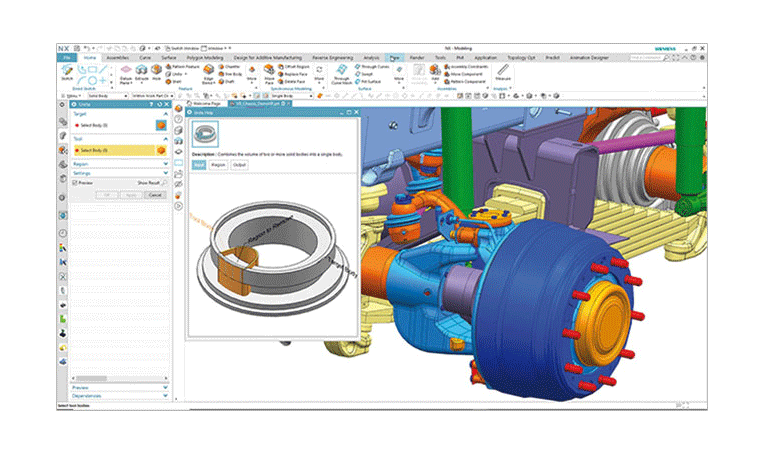Screen dimensions: 765x454
Task: Switch to the Surface ribbon tab
Action: click(x=169, y=58)
